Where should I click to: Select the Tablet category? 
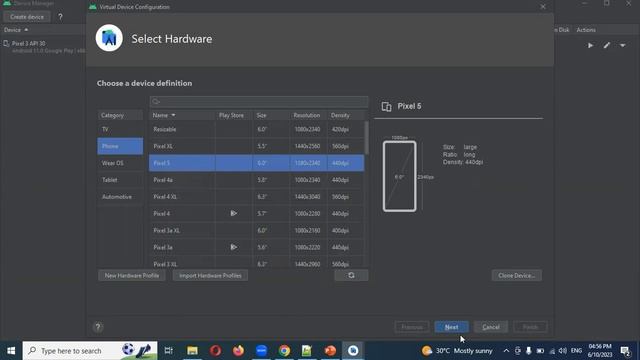coord(120,180)
